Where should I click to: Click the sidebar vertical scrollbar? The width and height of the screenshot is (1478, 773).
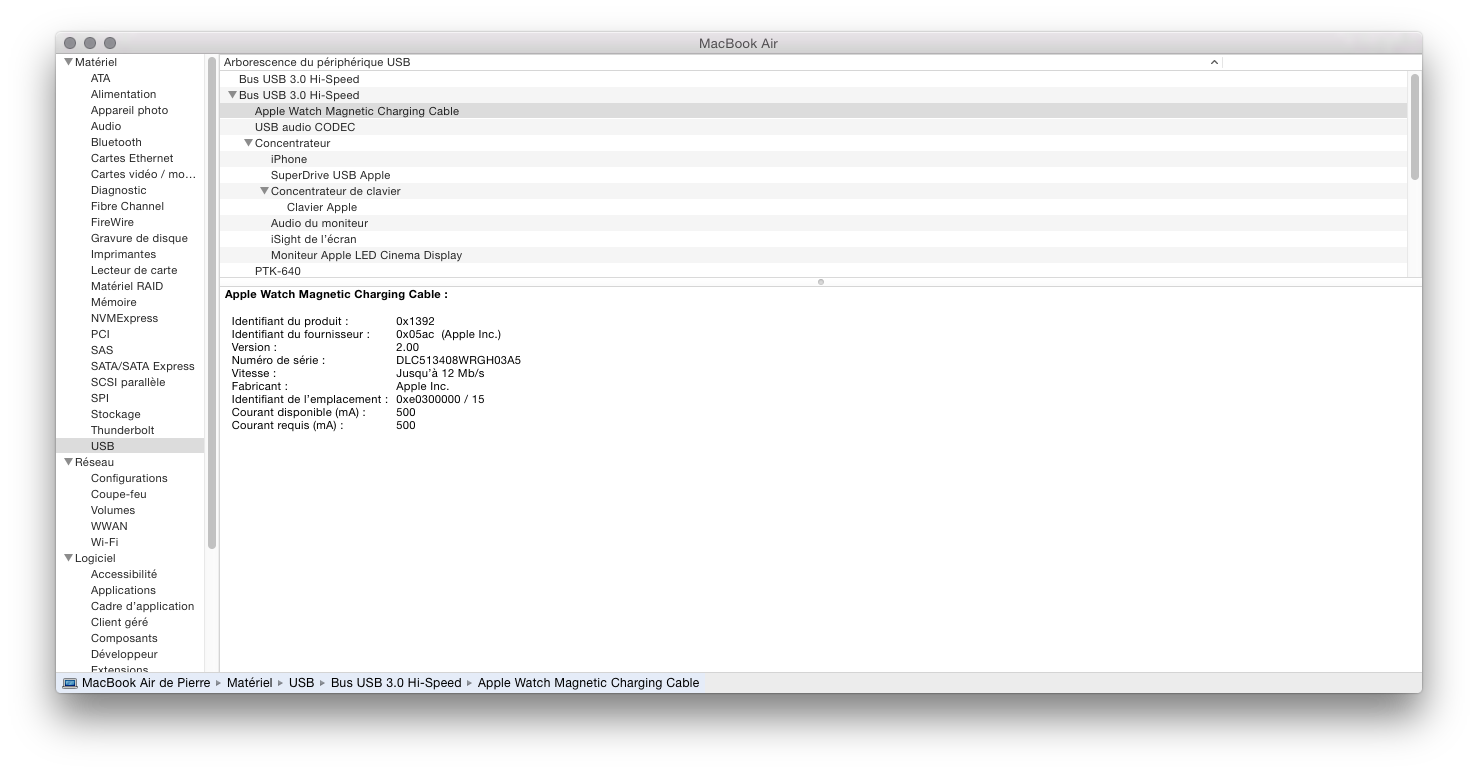[211, 302]
